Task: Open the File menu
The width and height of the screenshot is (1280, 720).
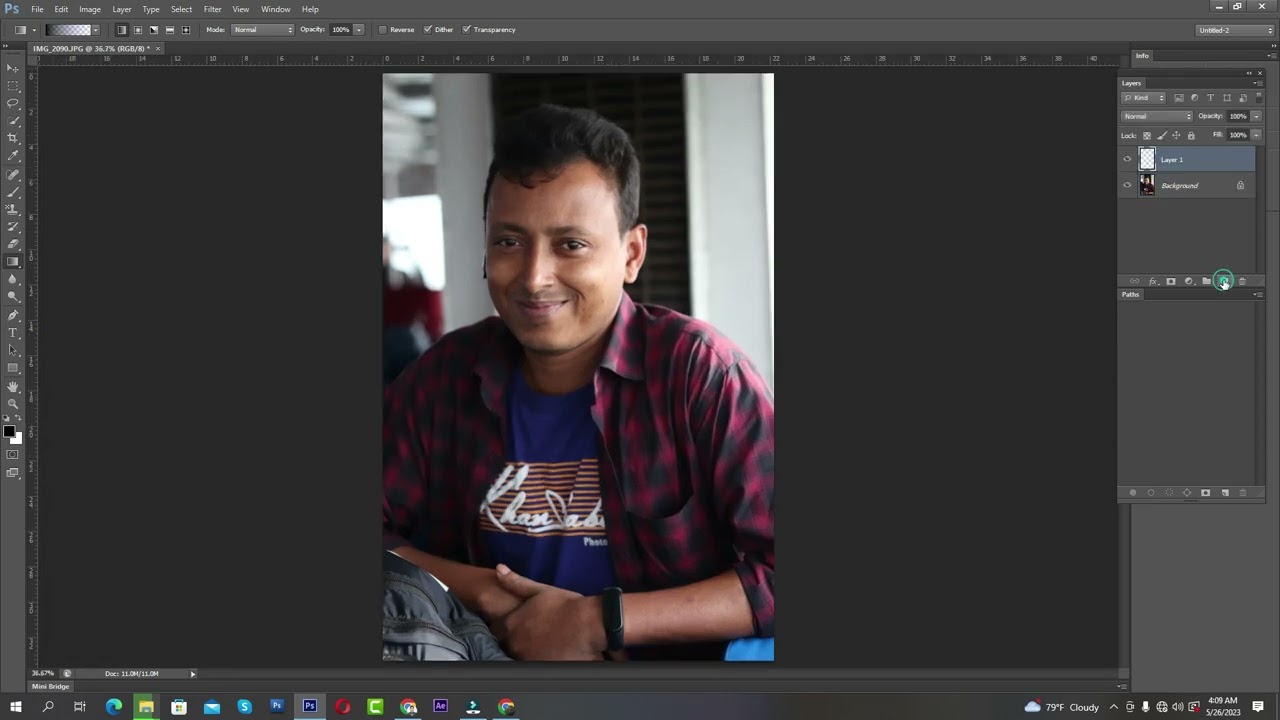Action: click(37, 9)
